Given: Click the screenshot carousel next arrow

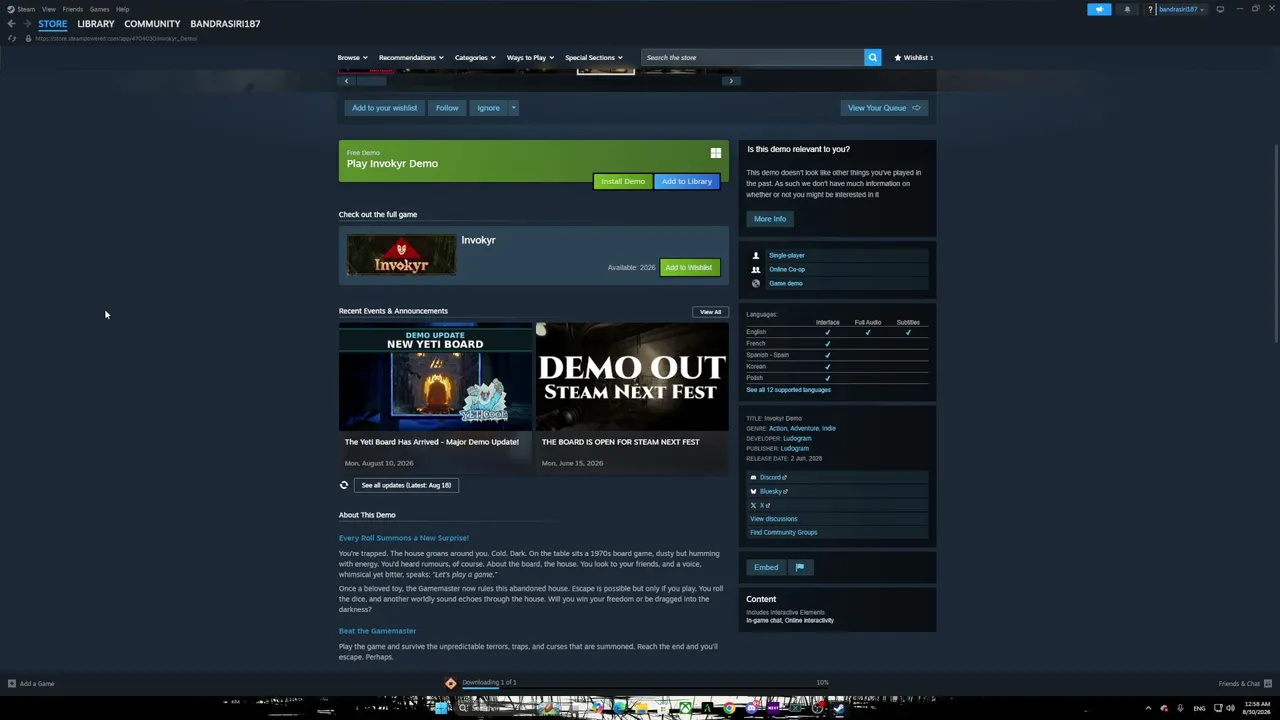Looking at the screenshot, I should click(731, 81).
